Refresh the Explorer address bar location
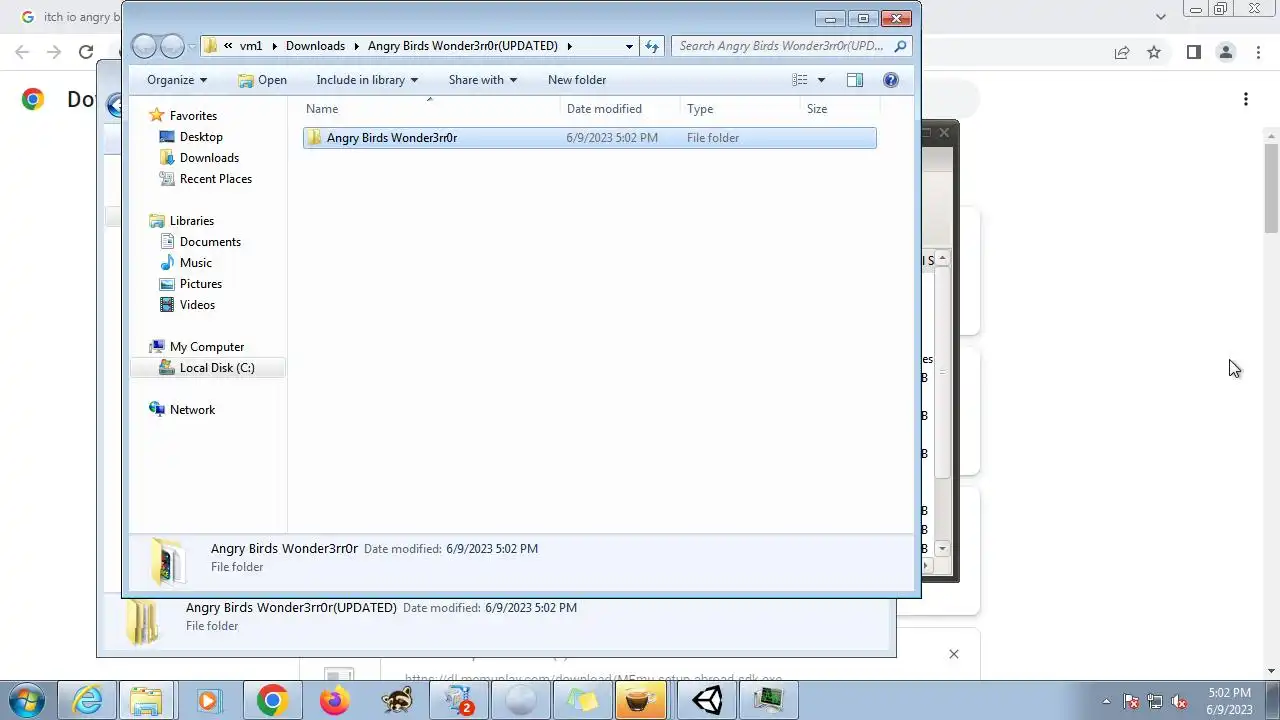This screenshot has height=720, width=1280. click(652, 46)
